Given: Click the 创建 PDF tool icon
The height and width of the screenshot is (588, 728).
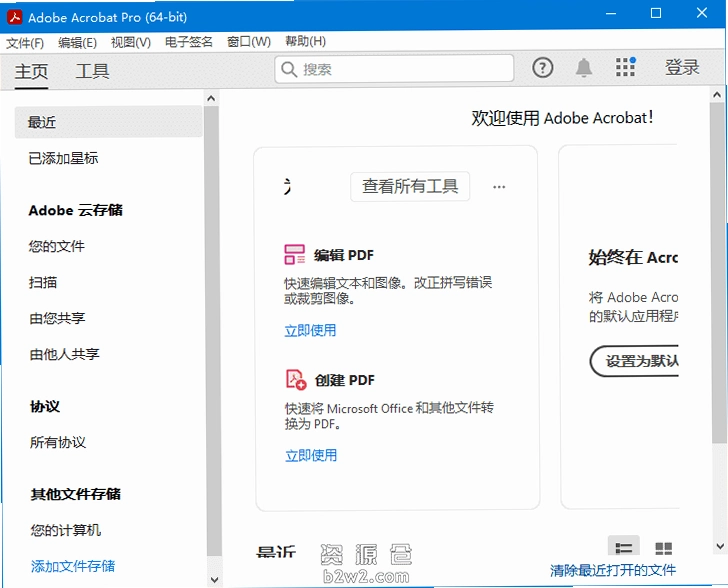Looking at the screenshot, I should [296, 379].
